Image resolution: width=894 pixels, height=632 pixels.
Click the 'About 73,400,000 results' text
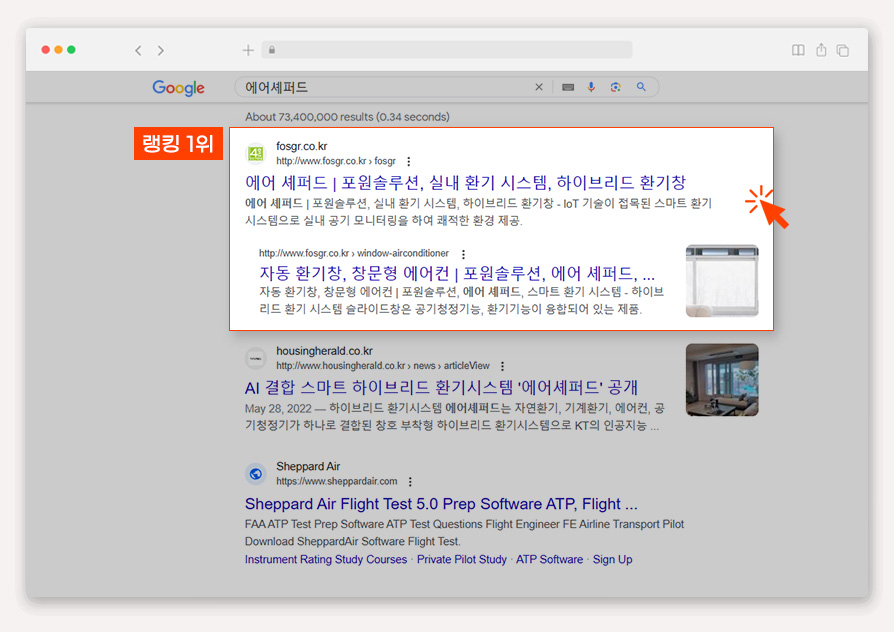(347, 117)
